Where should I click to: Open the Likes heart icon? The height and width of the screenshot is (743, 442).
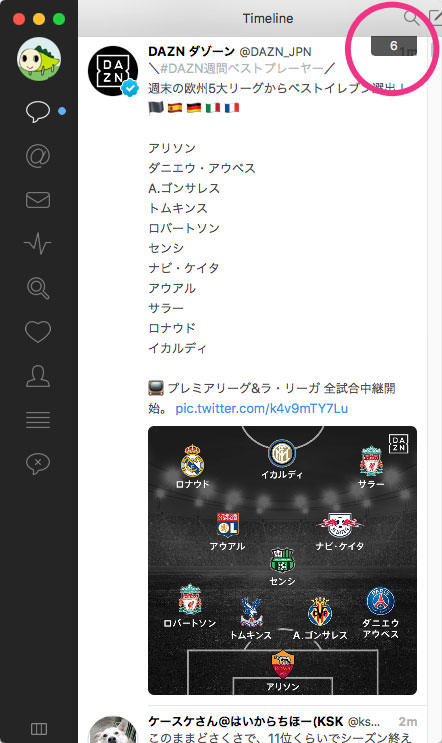(x=38, y=332)
